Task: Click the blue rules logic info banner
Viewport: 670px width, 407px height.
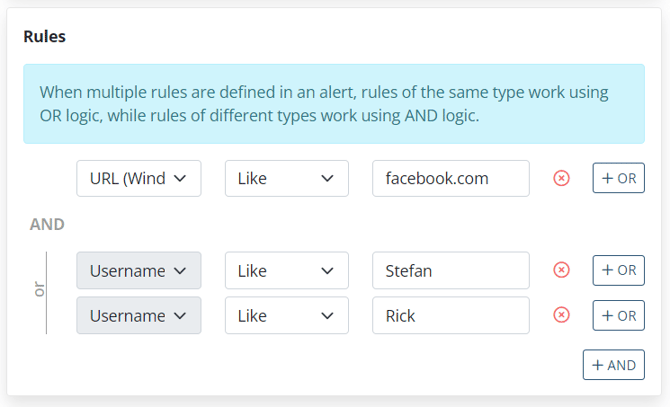Action: (x=334, y=104)
